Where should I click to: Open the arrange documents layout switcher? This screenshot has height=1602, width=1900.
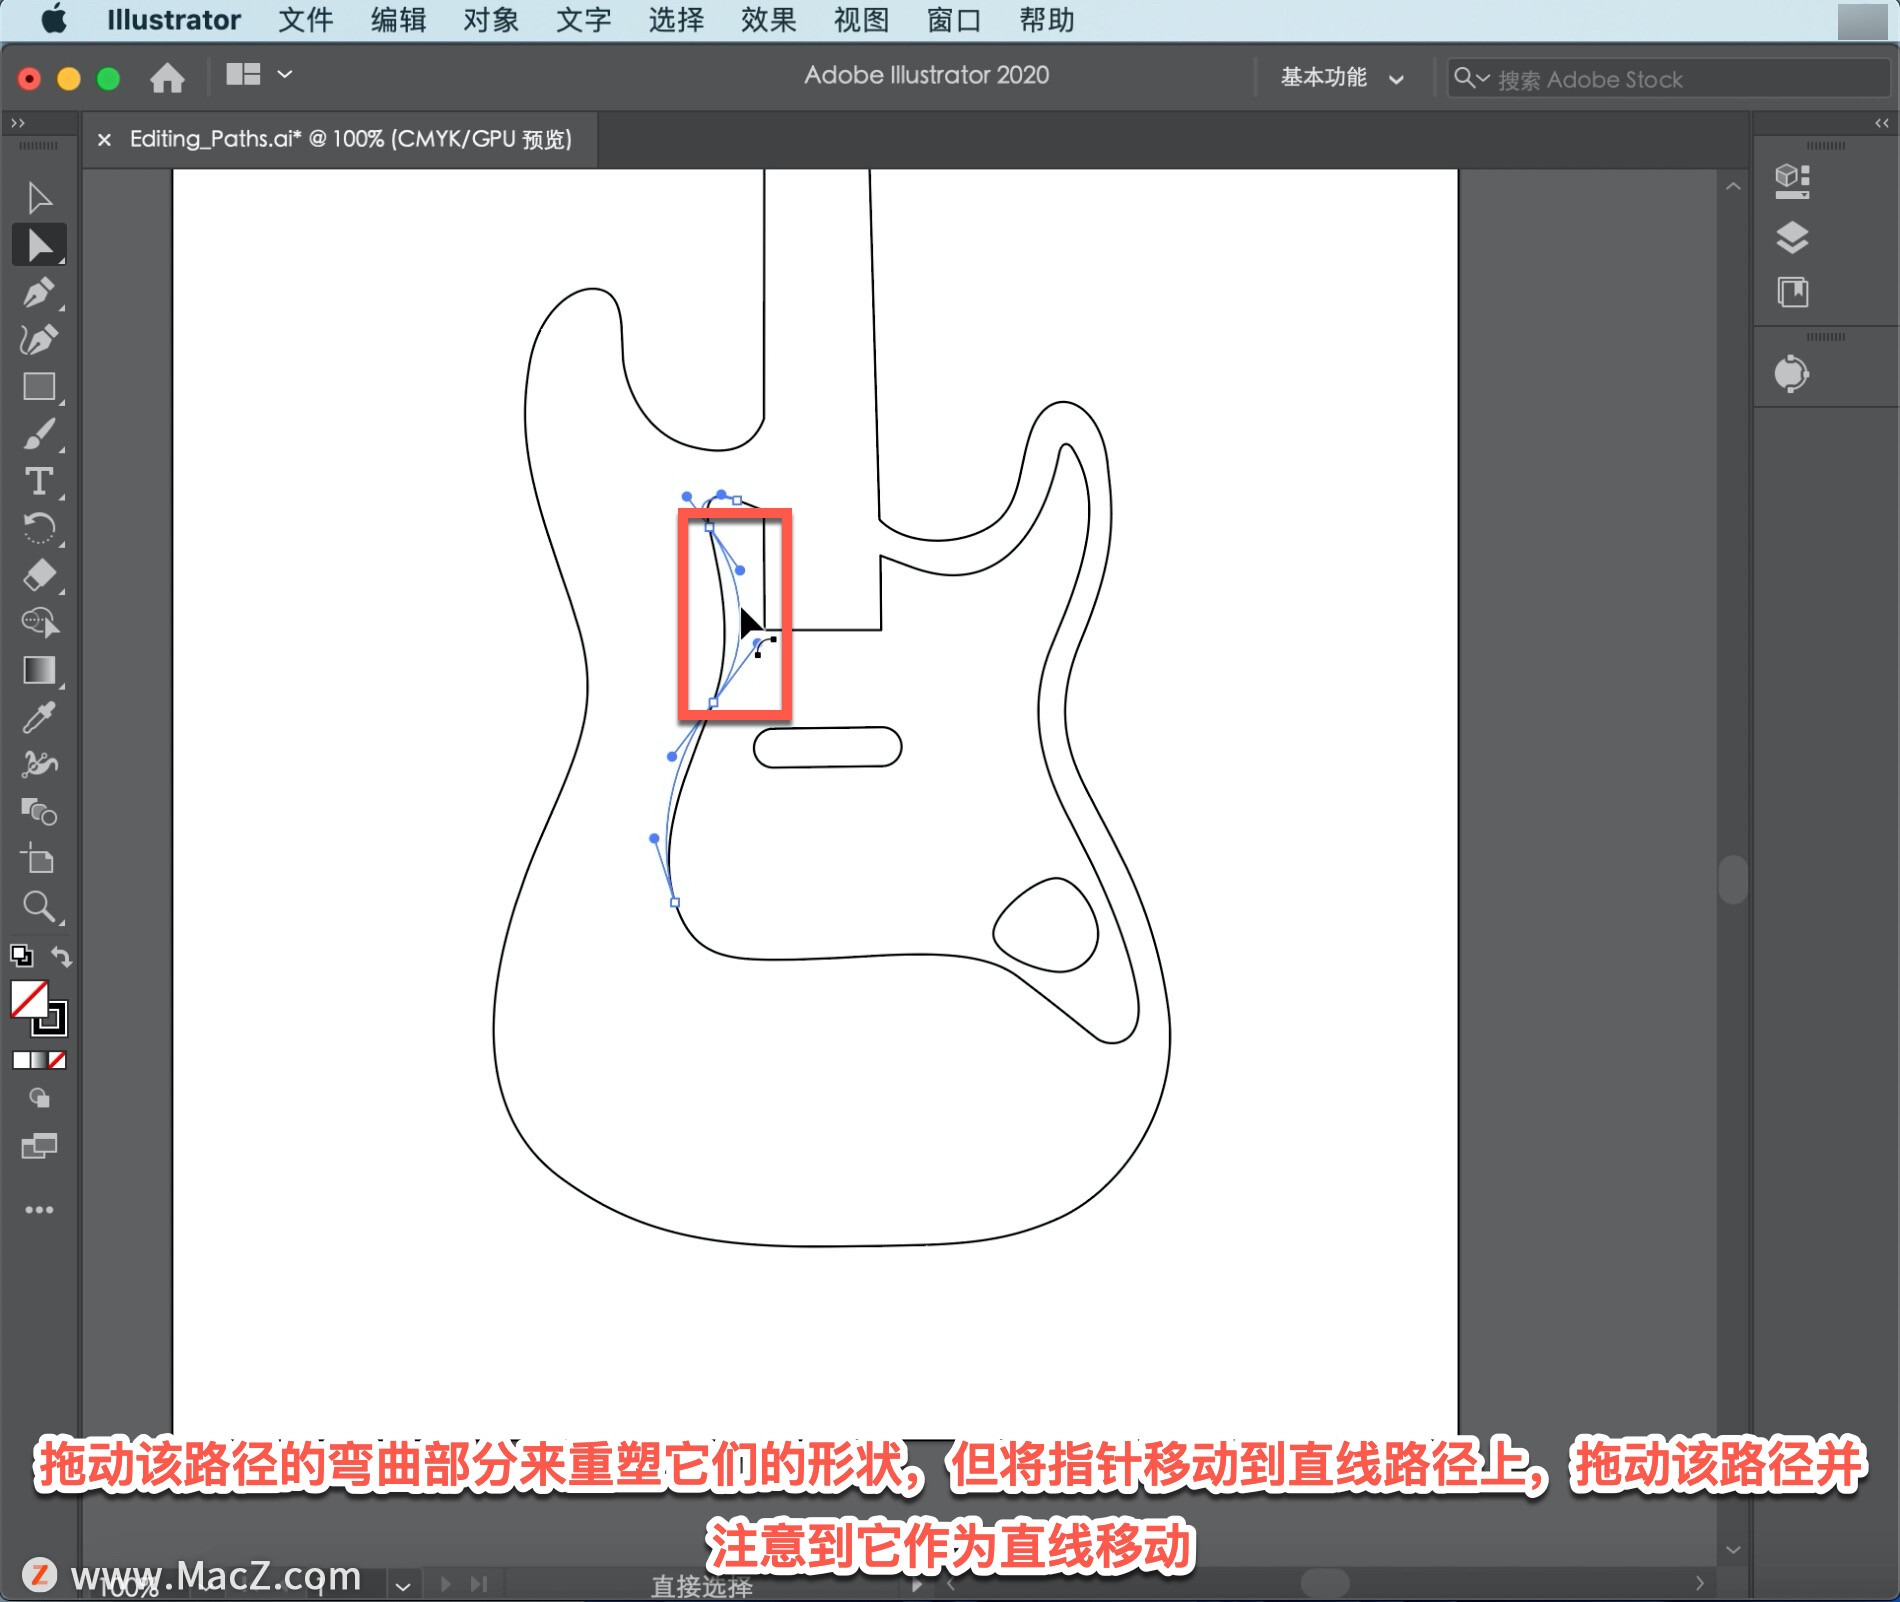[258, 75]
